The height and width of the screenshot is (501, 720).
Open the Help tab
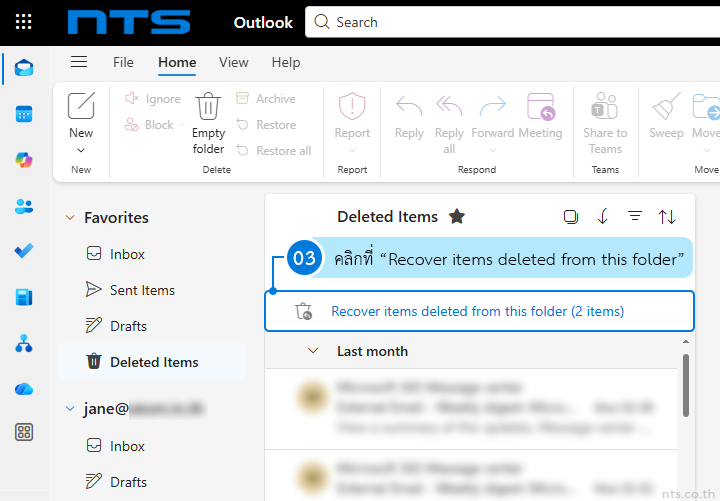coord(286,62)
